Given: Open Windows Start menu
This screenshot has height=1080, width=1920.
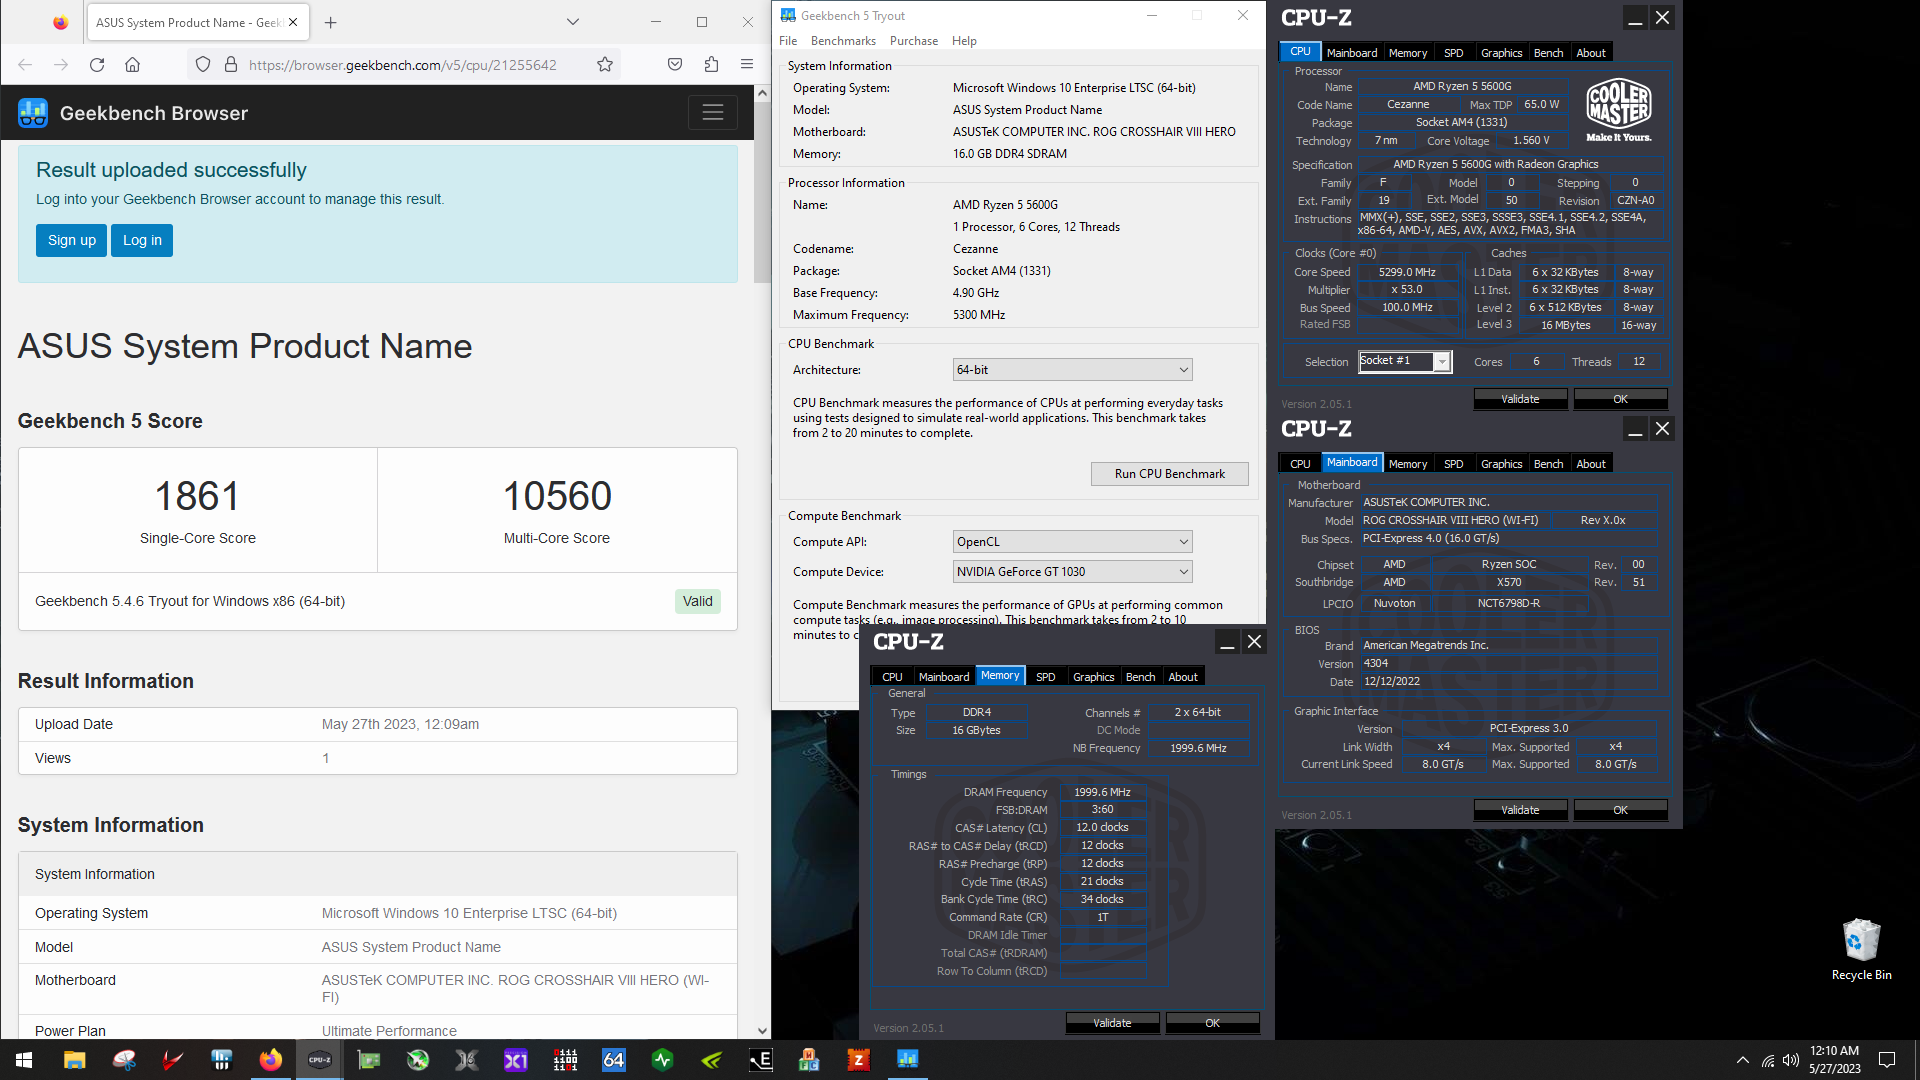Looking at the screenshot, I should pyautogui.click(x=24, y=1060).
